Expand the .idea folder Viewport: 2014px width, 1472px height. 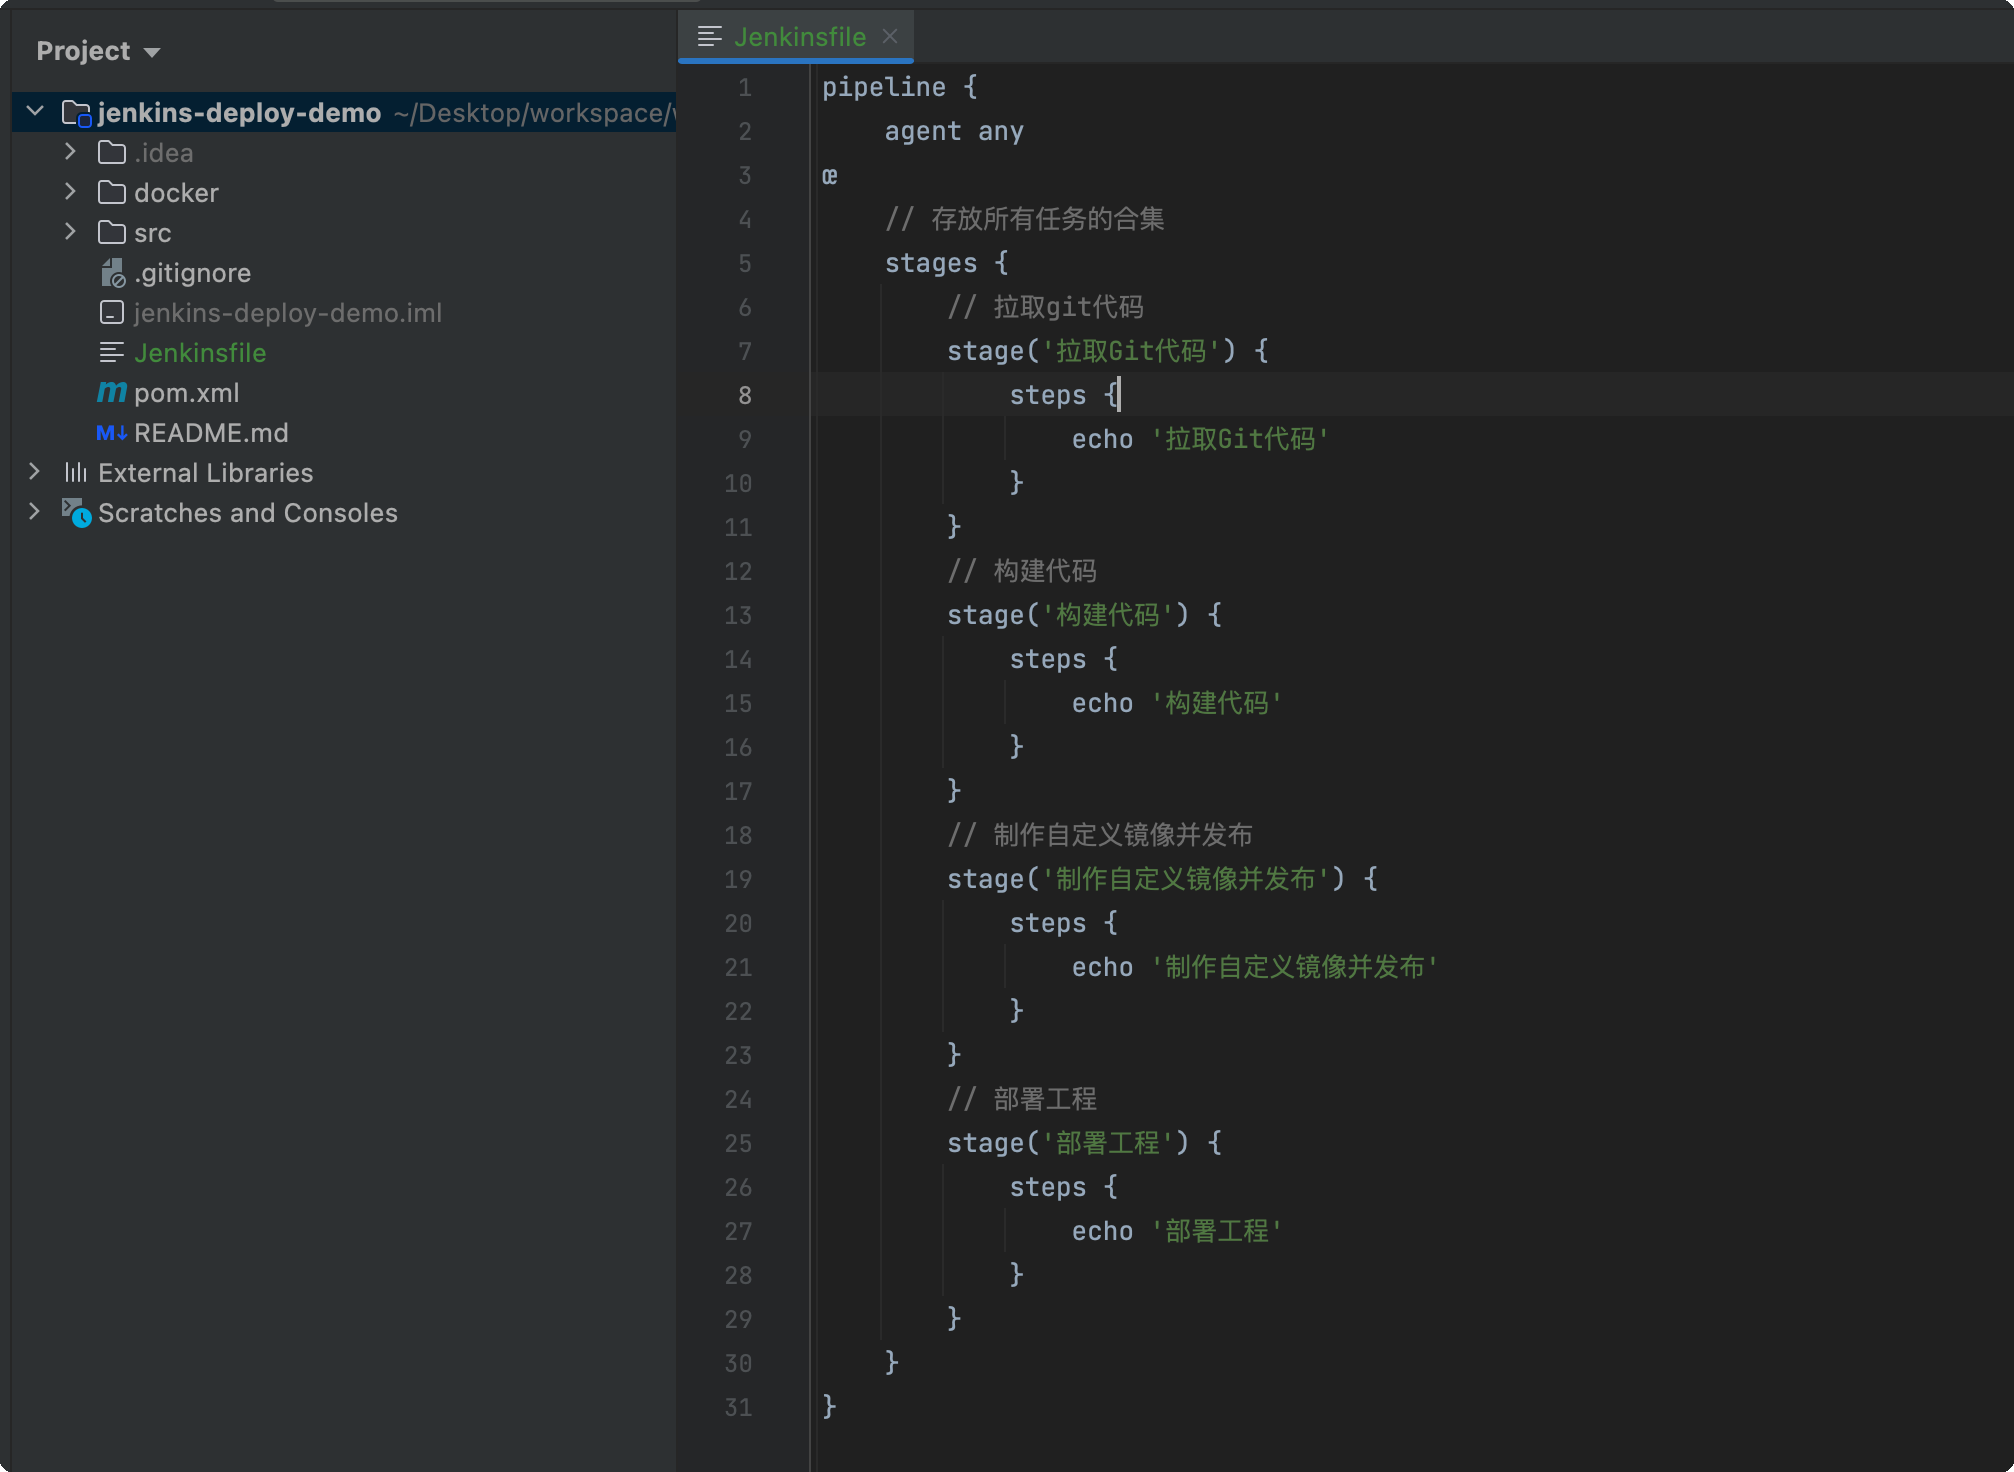coord(70,152)
